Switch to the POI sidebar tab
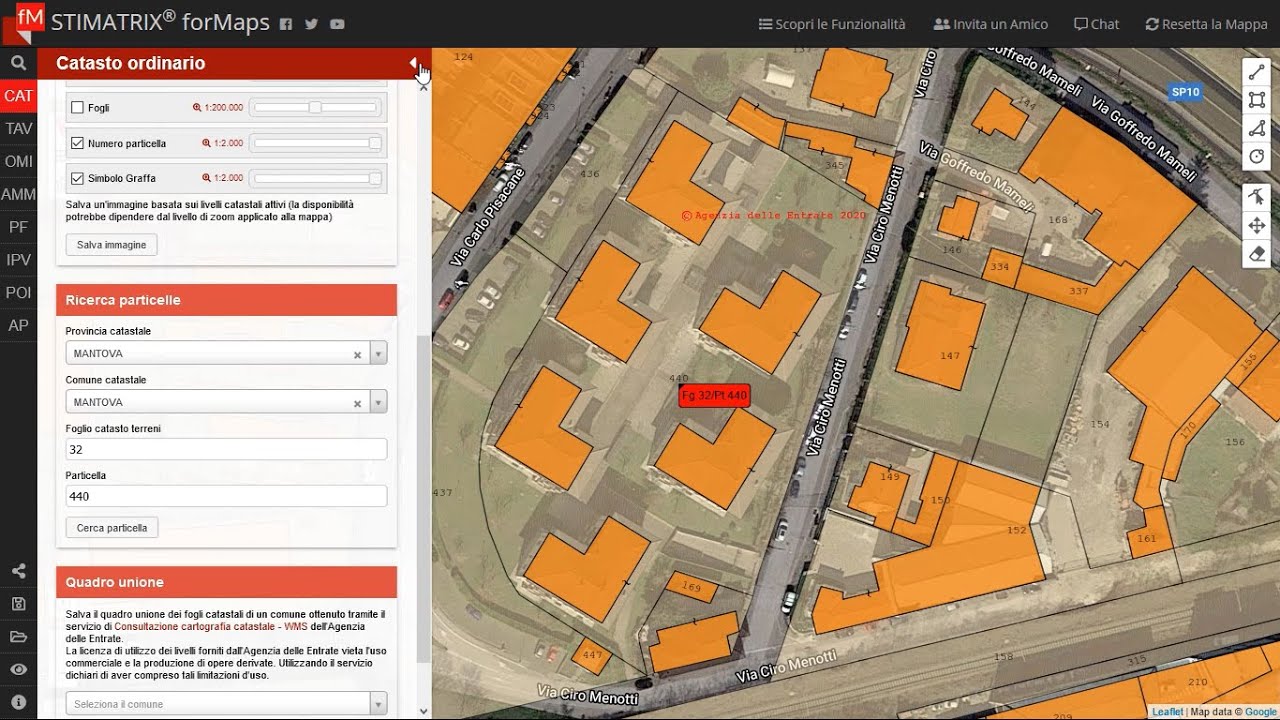 18,293
